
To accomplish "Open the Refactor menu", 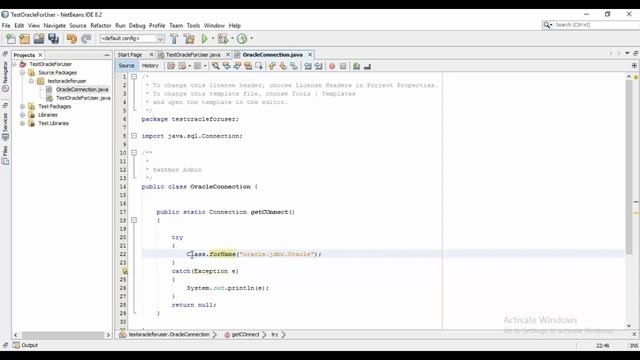I will pyautogui.click(x=100, y=25).
